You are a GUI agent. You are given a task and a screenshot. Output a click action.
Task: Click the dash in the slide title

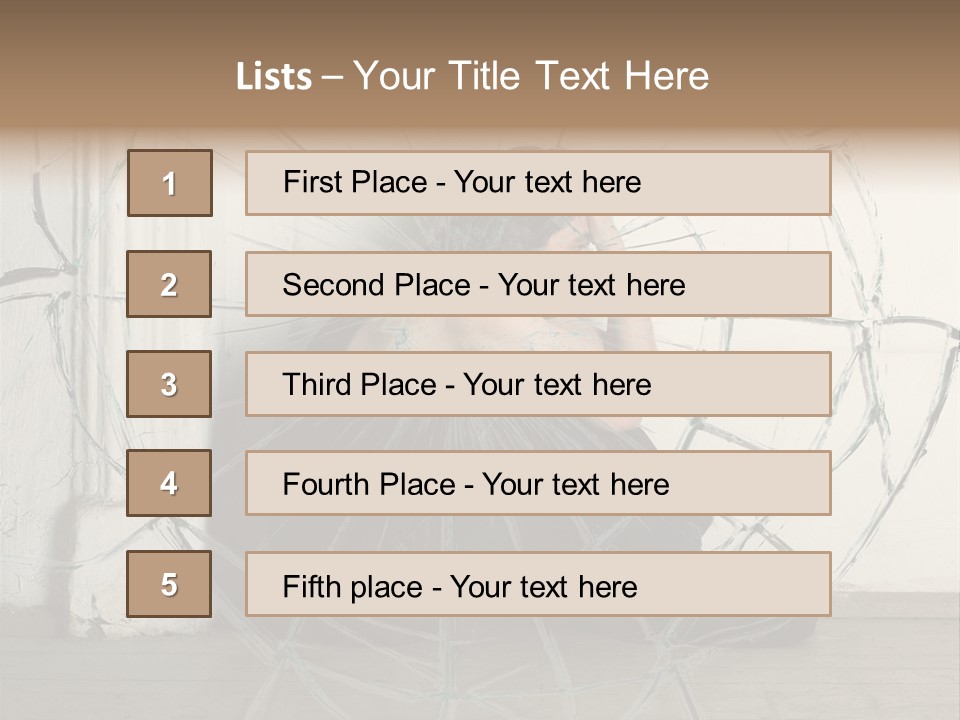pyautogui.click(x=332, y=77)
